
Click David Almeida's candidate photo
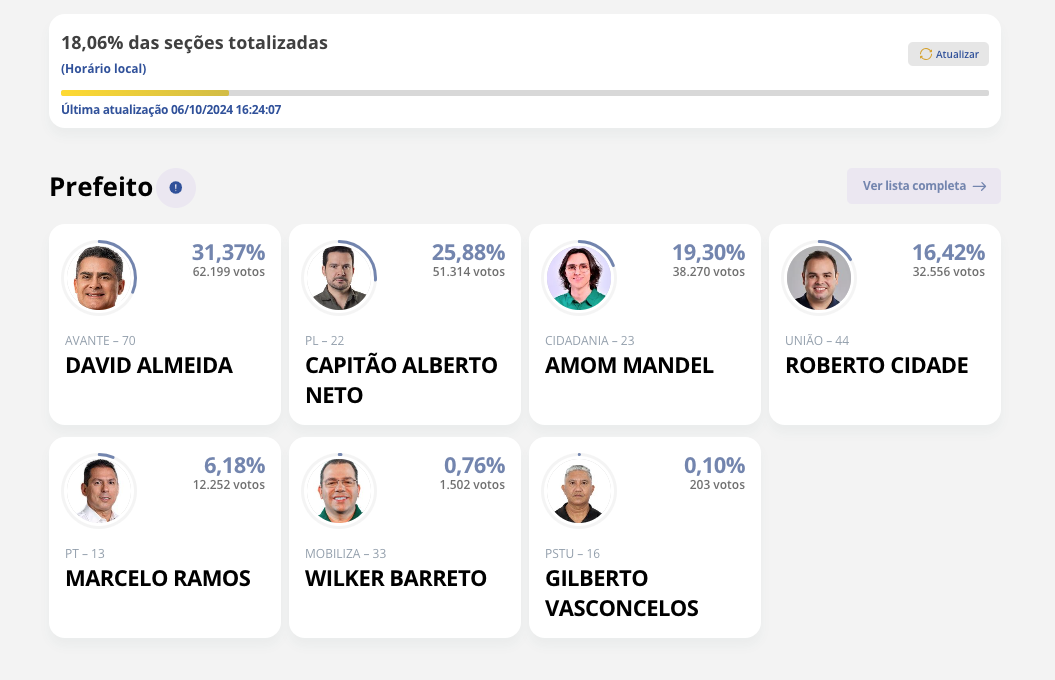tap(99, 277)
